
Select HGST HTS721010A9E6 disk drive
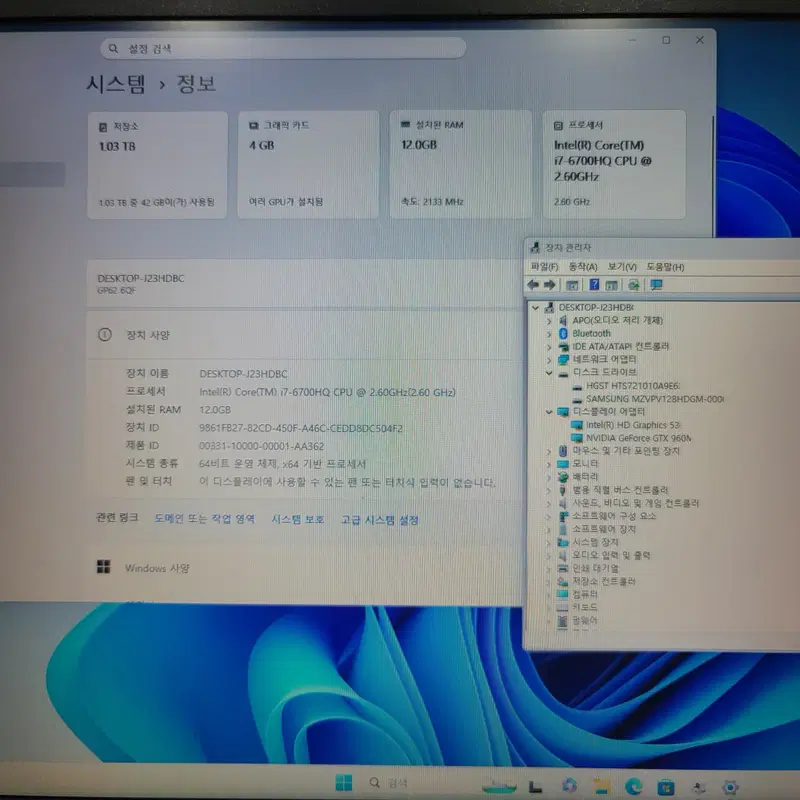pos(633,386)
